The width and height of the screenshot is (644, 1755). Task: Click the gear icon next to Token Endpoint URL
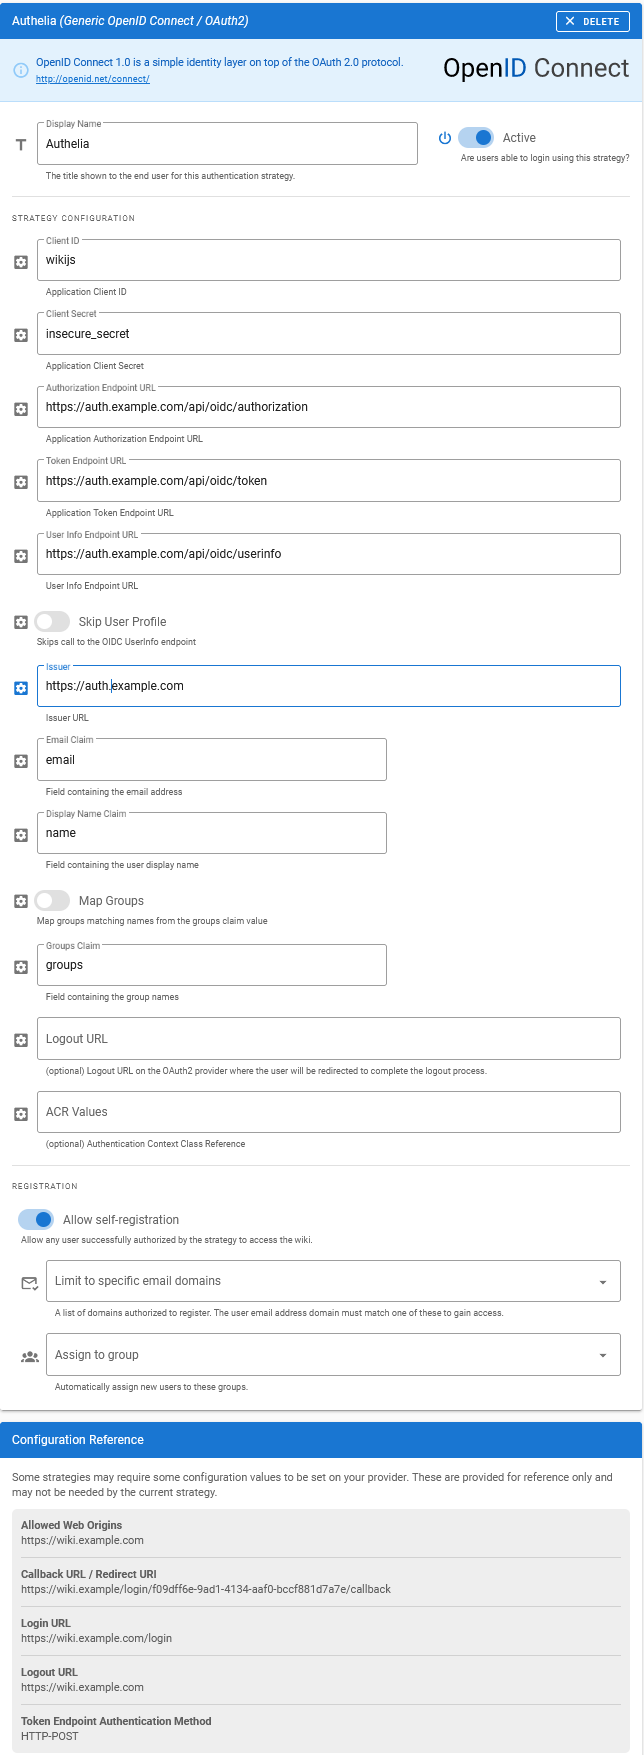[x=21, y=482]
